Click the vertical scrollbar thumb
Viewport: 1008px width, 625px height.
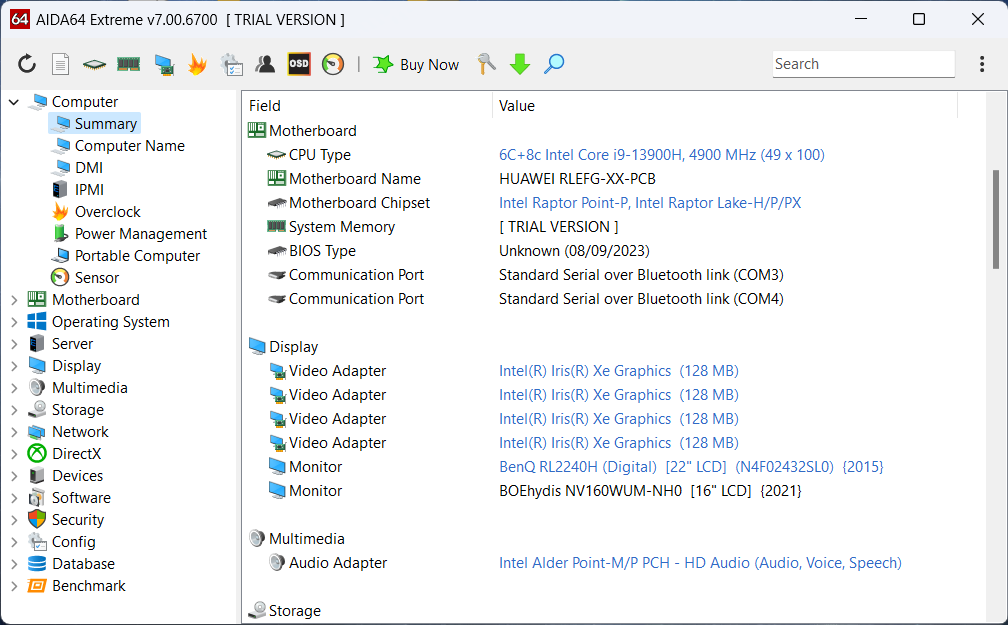995,219
